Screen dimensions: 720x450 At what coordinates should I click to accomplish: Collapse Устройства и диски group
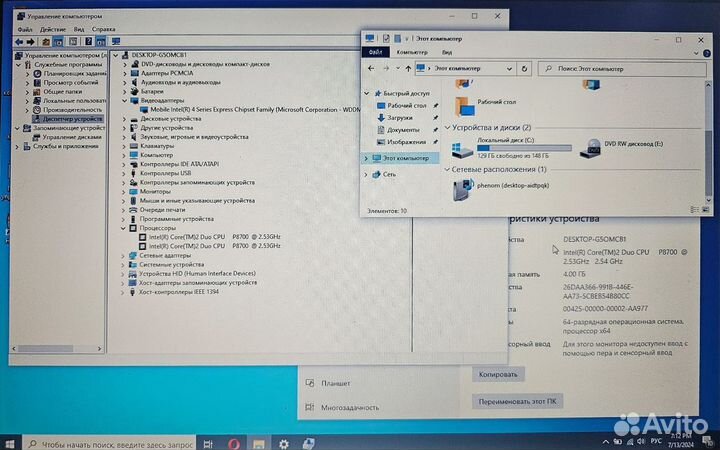tap(447, 128)
